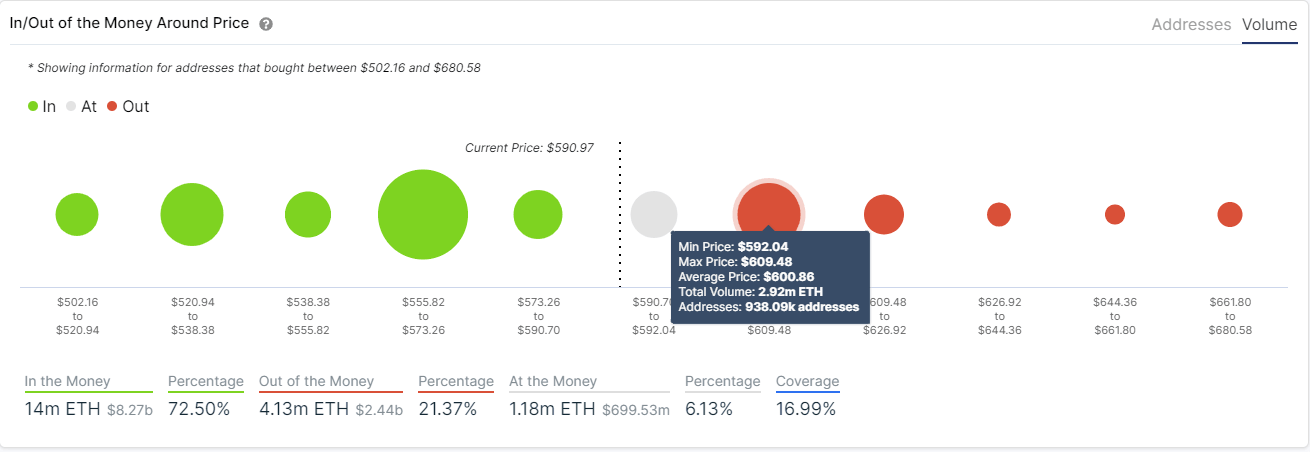
Task: Click the In the Money label
Action: pyautogui.click(x=68, y=381)
